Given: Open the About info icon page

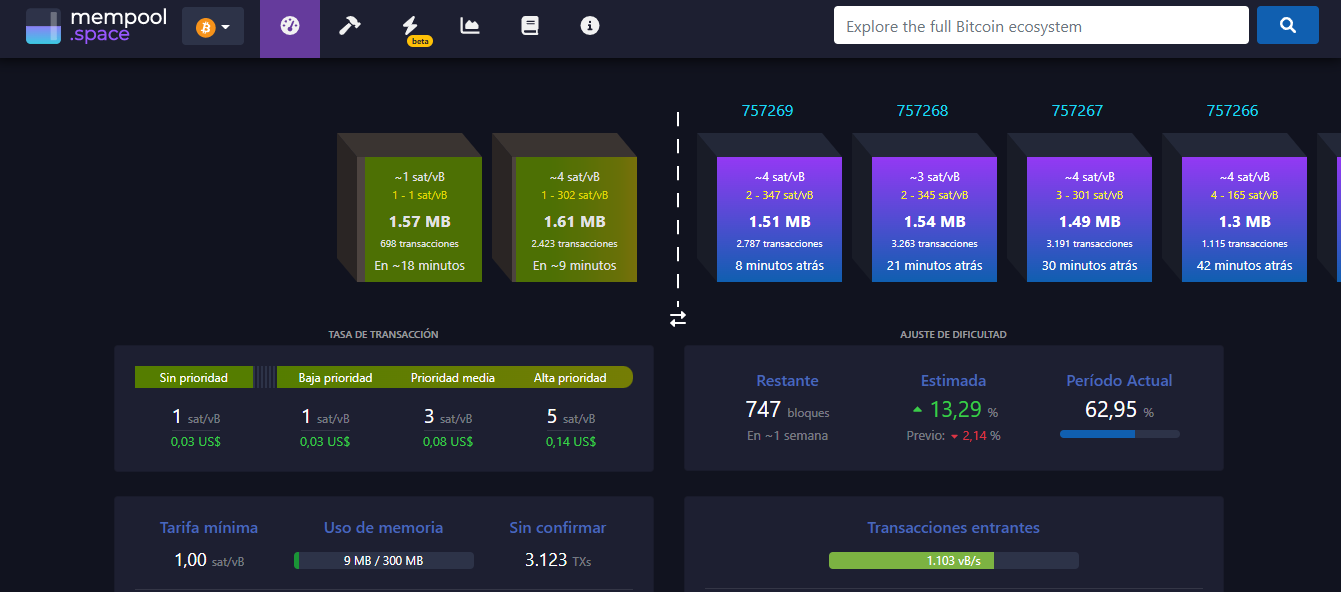Looking at the screenshot, I should (590, 26).
